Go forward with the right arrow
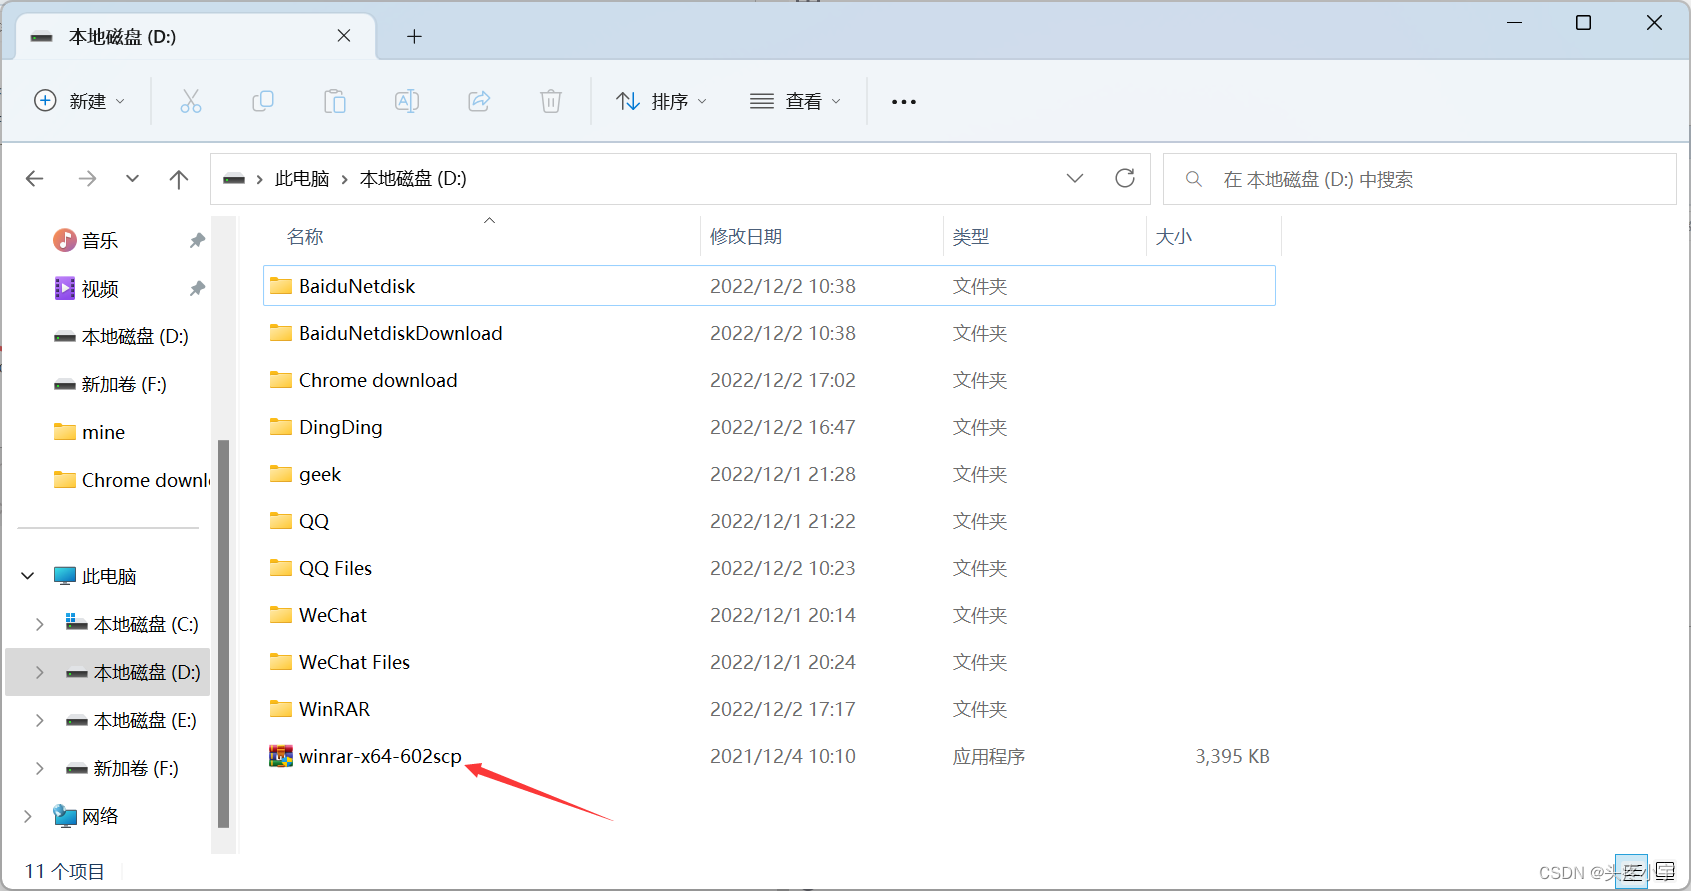Screen dimensions: 1691x891 pos(88,179)
